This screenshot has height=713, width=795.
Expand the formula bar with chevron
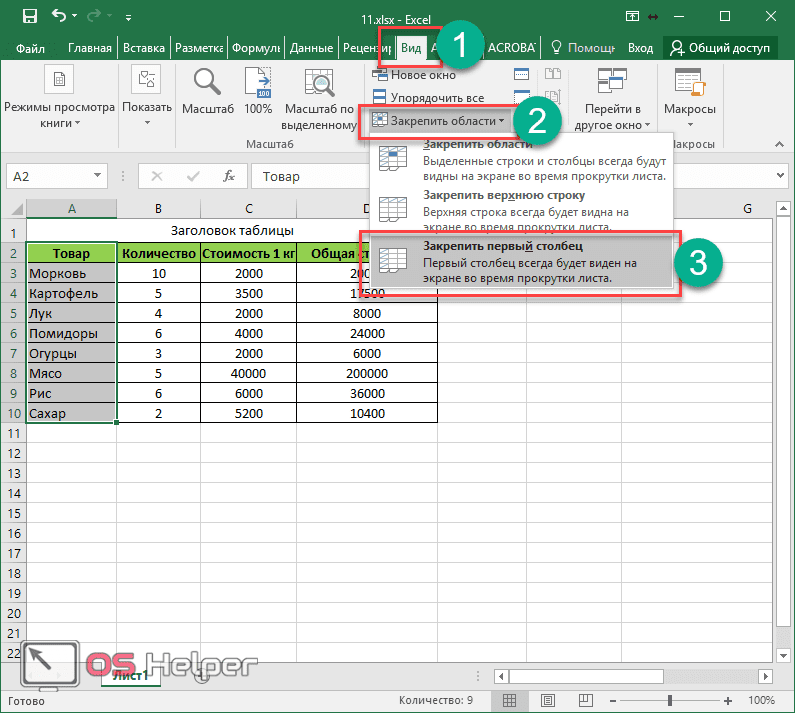[781, 176]
